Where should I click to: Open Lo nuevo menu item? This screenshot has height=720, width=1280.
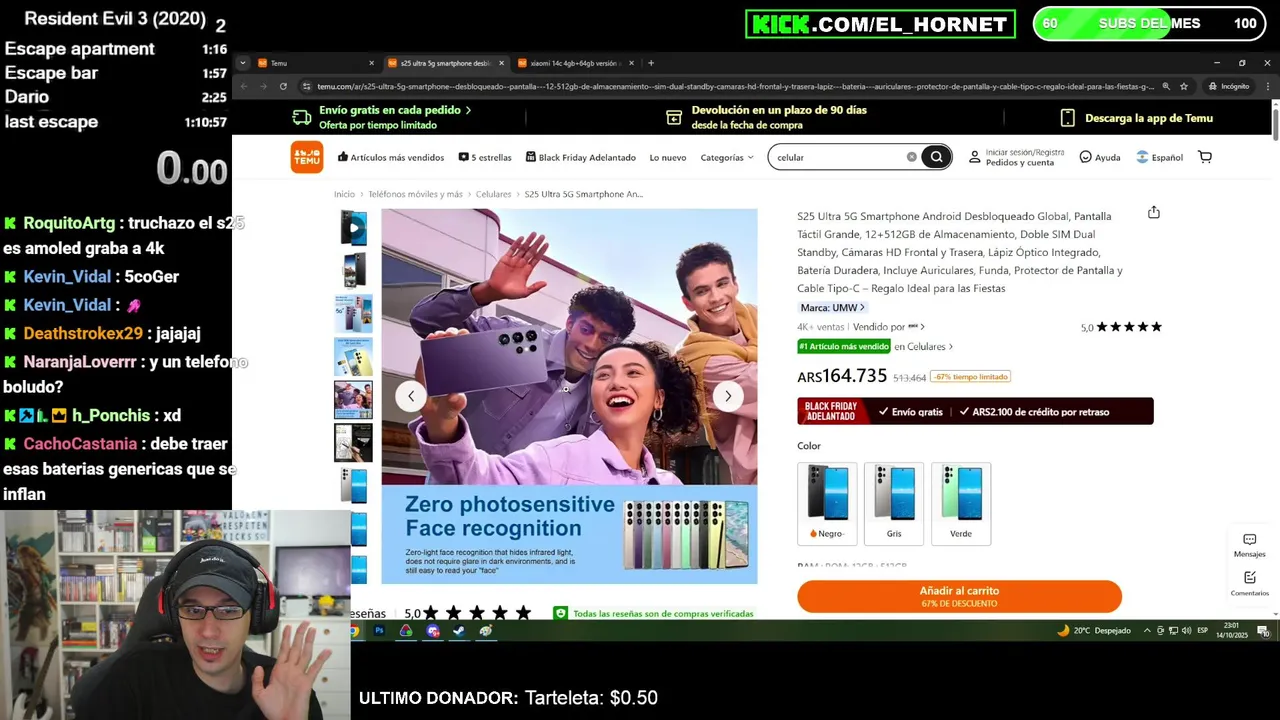tap(668, 157)
